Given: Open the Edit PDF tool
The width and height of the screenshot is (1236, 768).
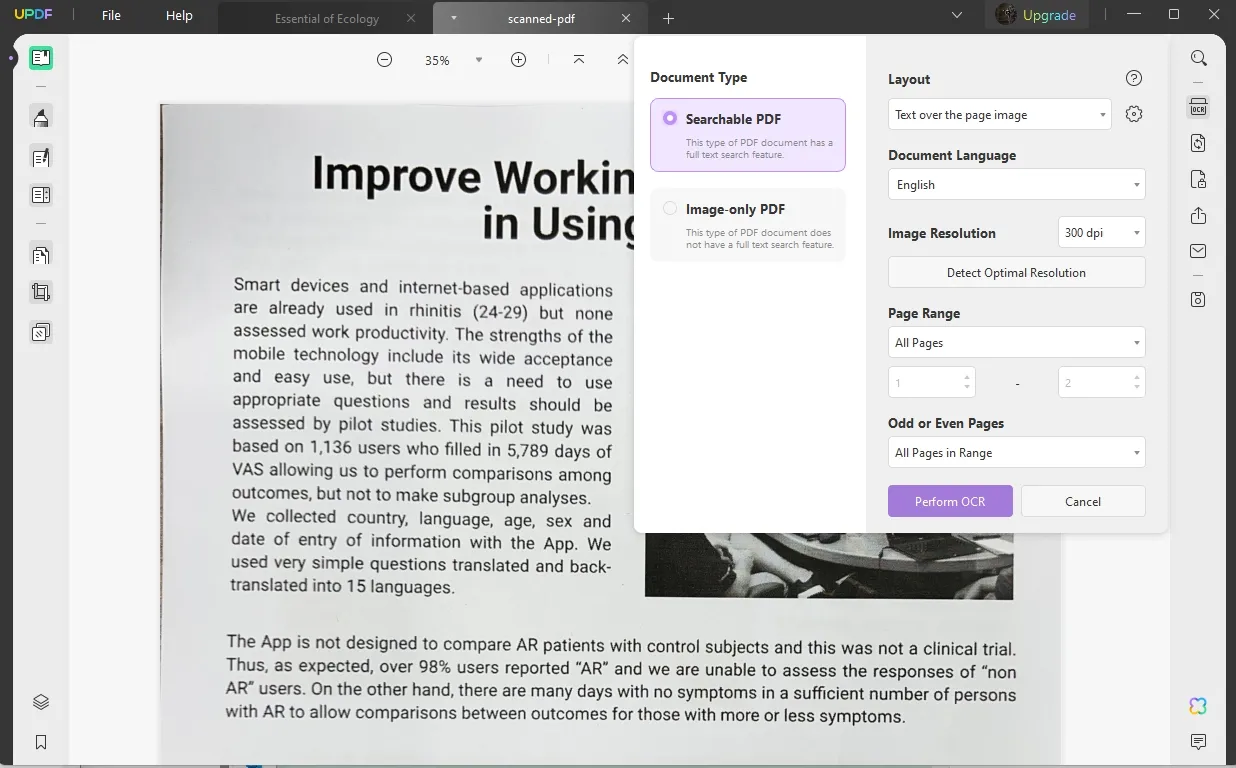Looking at the screenshot, I should tap(41, 157).
